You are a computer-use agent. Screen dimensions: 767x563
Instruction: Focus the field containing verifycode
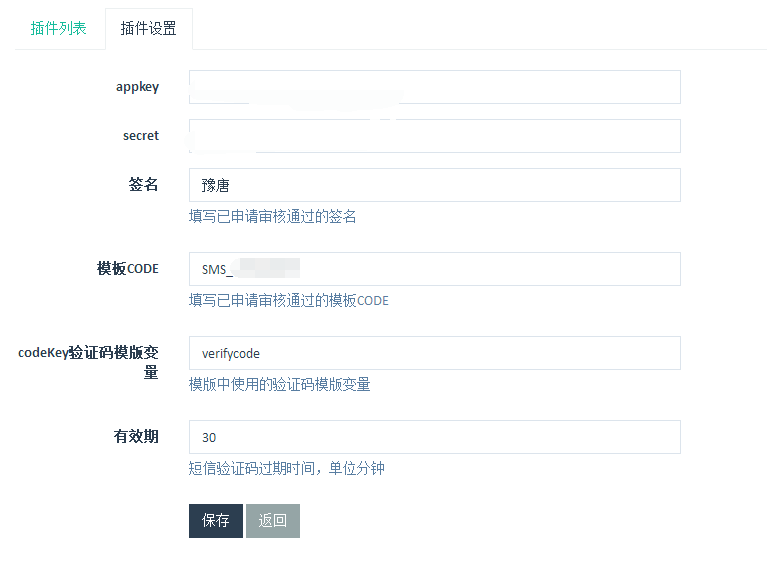[434, 353]
